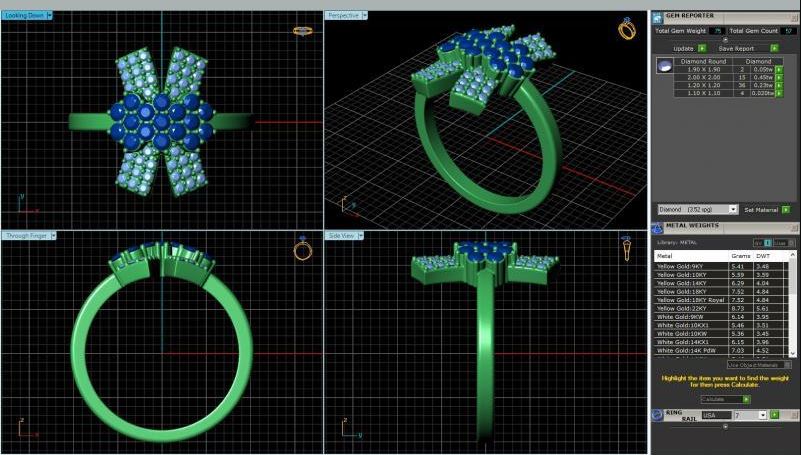Click the Gem Reporter panel icon
Image resolution: width=801 pixels, height=455 pixels.
click(657, 16)
